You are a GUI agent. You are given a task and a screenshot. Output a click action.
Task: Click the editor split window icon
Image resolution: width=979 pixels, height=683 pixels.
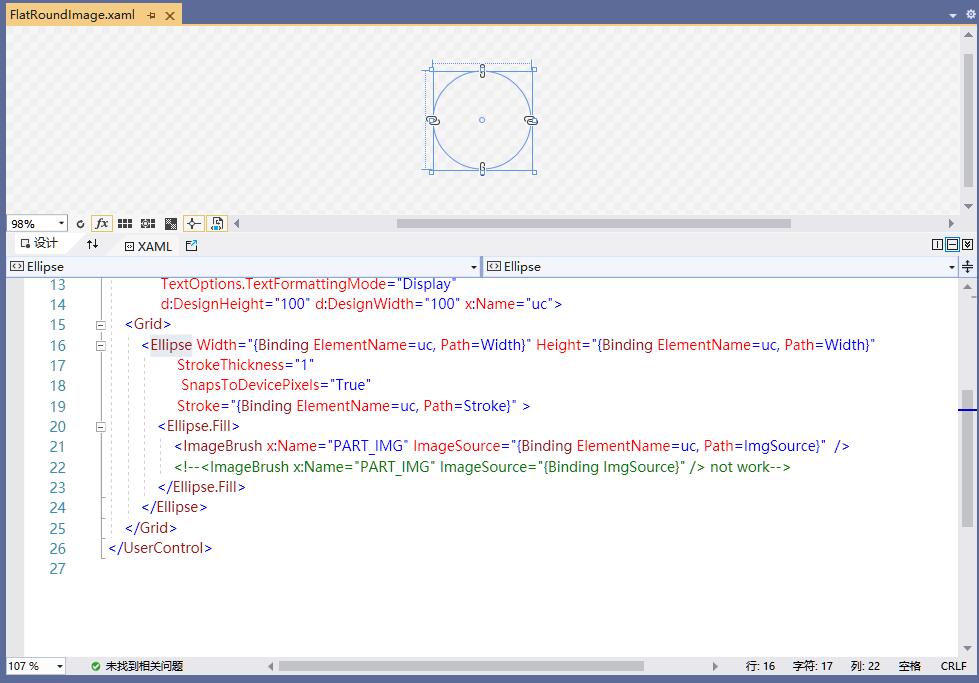click(967, 267)
